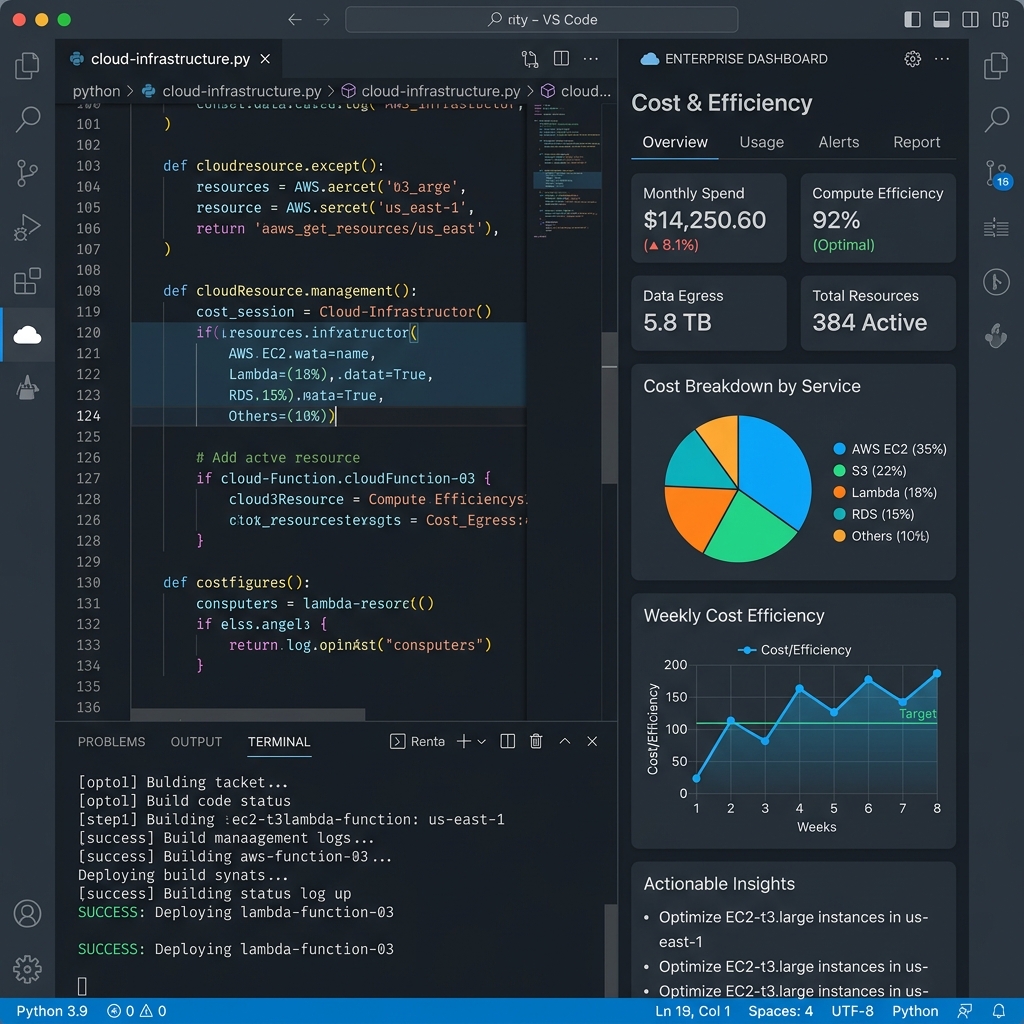Open the PROBLEMS panel tab
Viewport: 1024px width, 1024px height.
click(111, 742)
